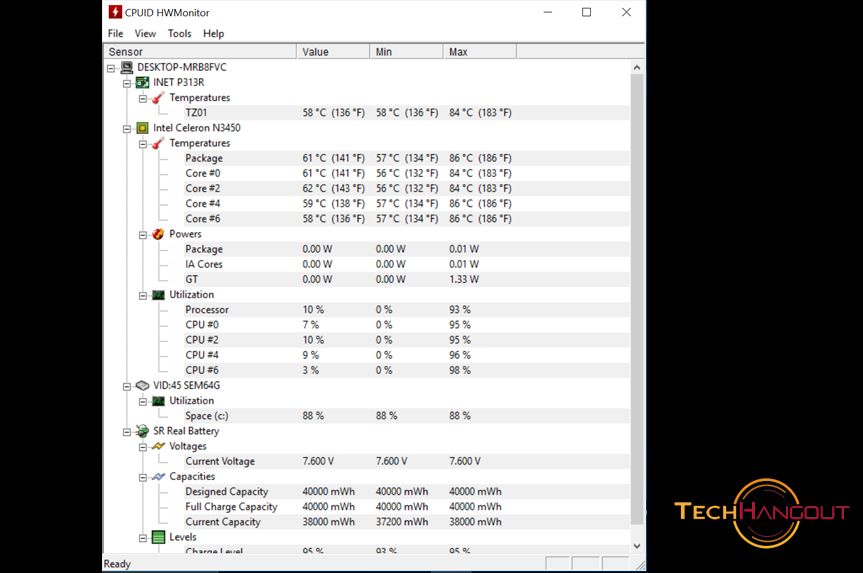Click the thermometer icon under Intel Celeron
This screenshot has height=573, width=863.
(159, 143)
